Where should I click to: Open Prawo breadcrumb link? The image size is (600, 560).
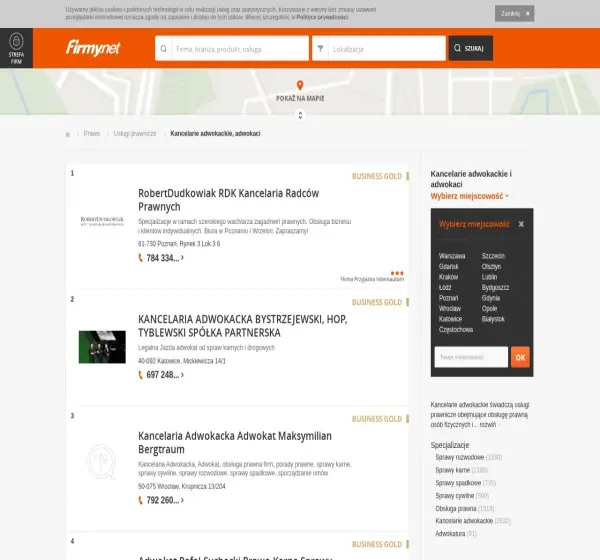(92, 134)
